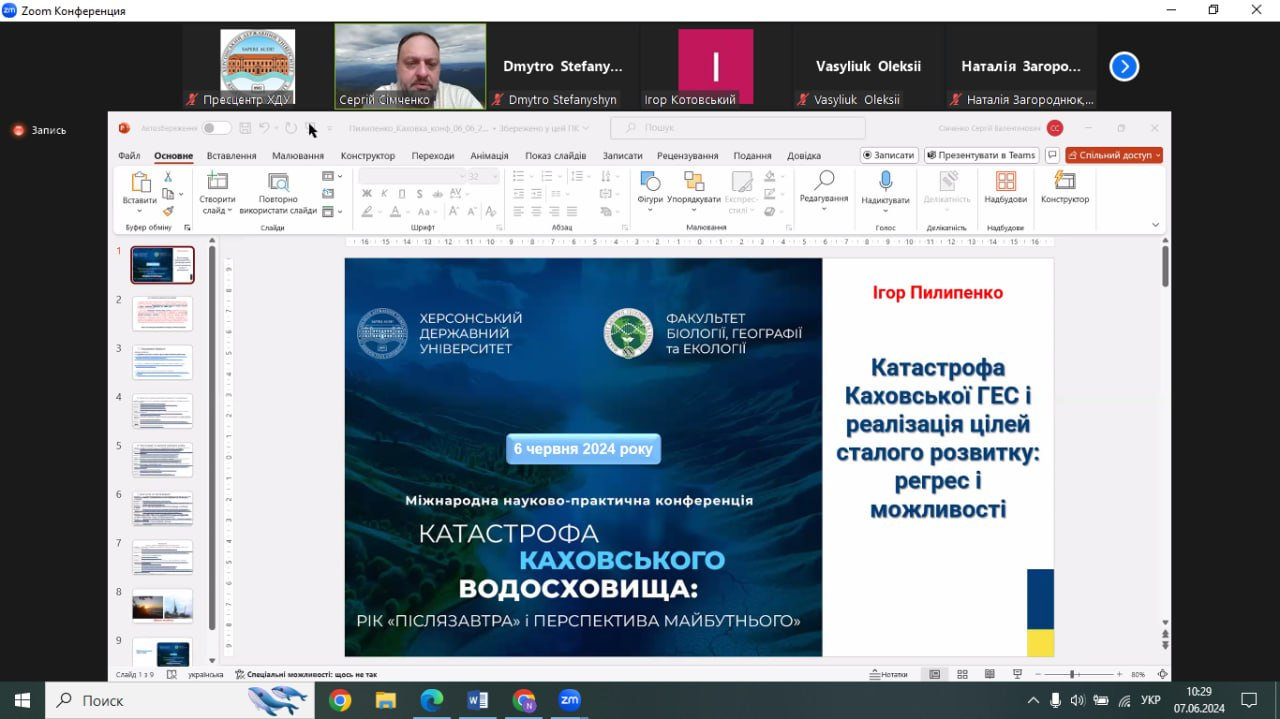The image size is (1280, 719).
Task: Click the Italic К formatting icon
Action: point(384,194)
